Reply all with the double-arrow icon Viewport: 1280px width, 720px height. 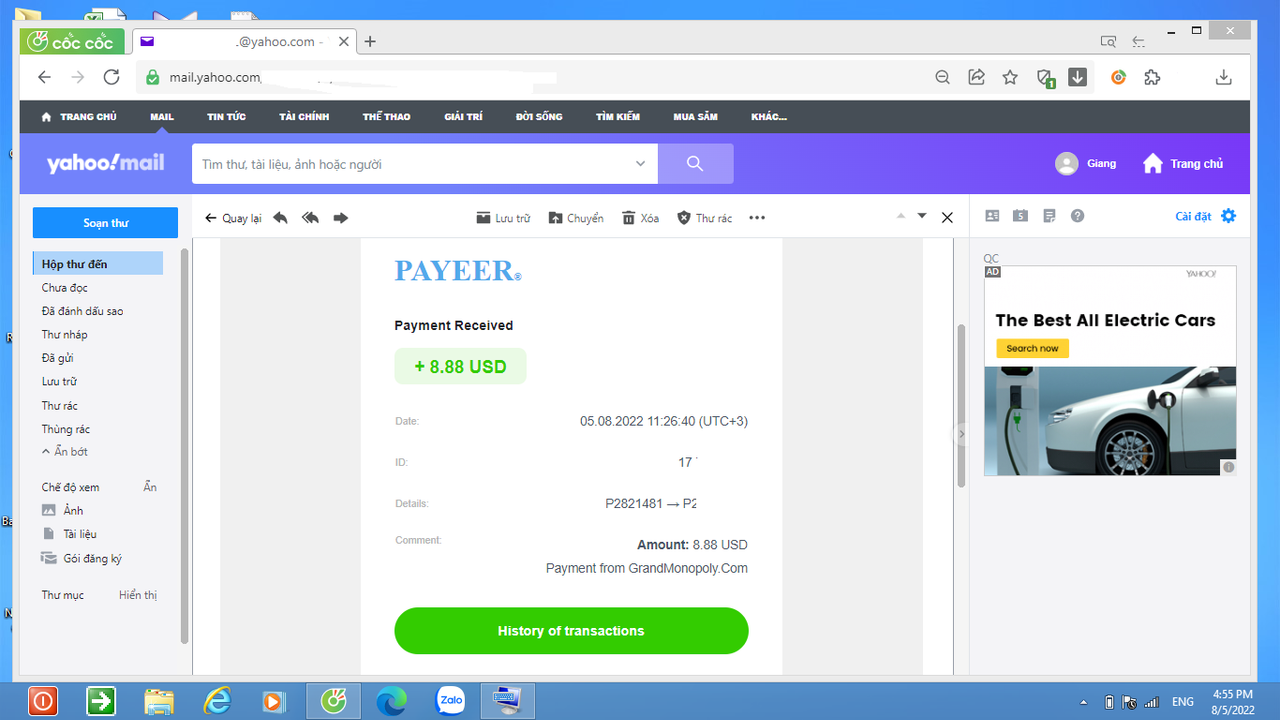coord(311,217)
